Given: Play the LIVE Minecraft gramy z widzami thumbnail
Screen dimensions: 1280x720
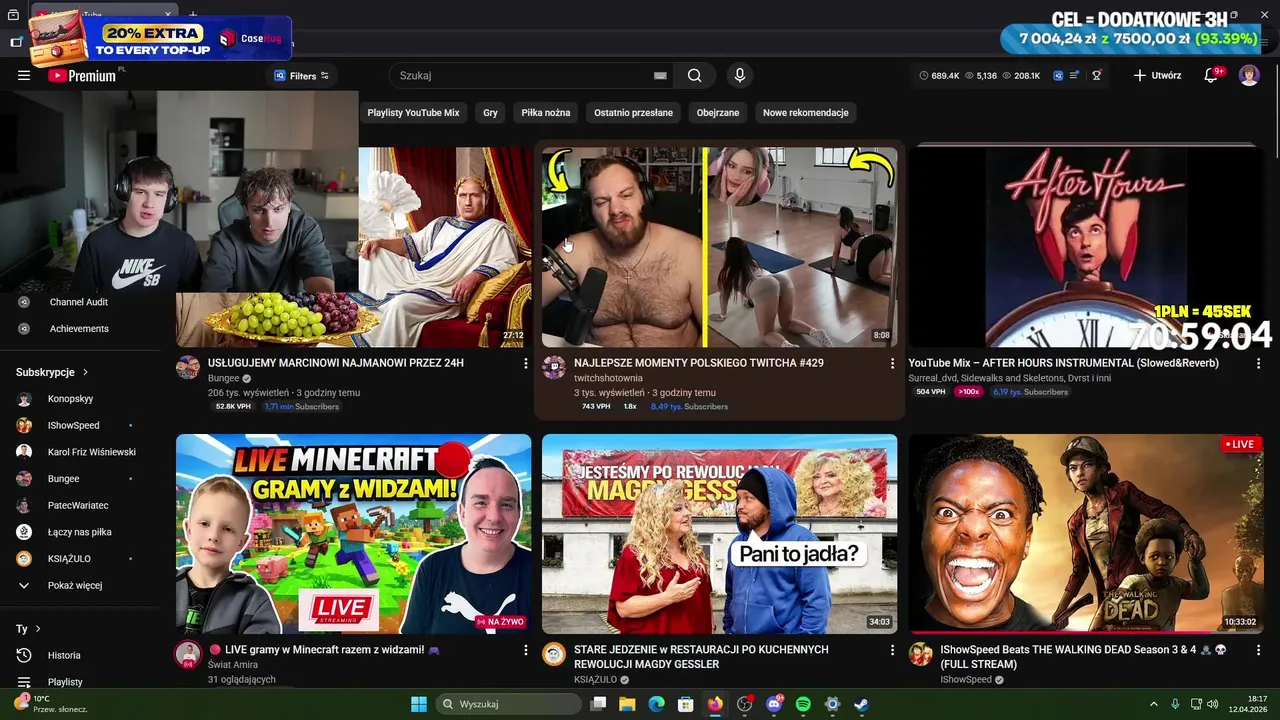Looking at the screenshot, I should [354, 533].
